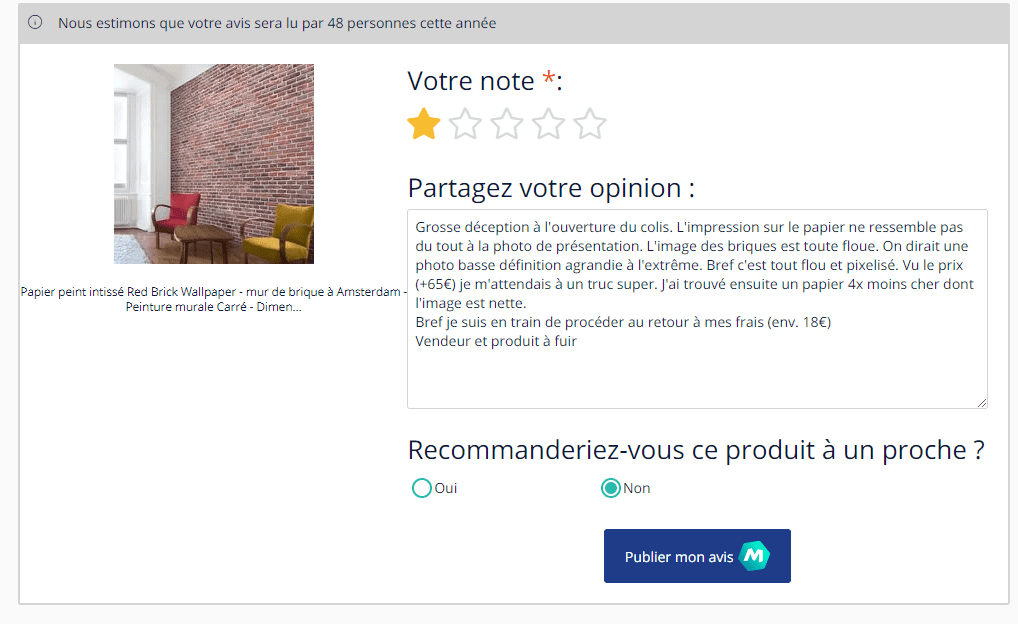Select the "Oui" recommendation option
Screen dimensions: 1018x624
pos(422,488)
